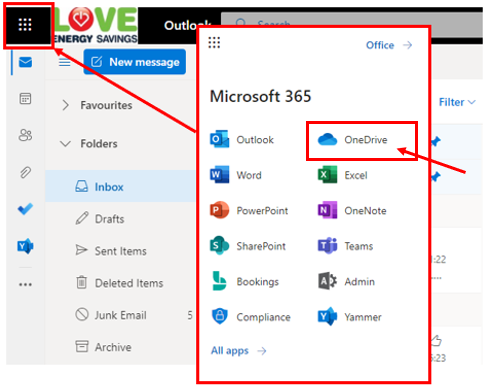Open OneNote from the app list

[352, 210]
